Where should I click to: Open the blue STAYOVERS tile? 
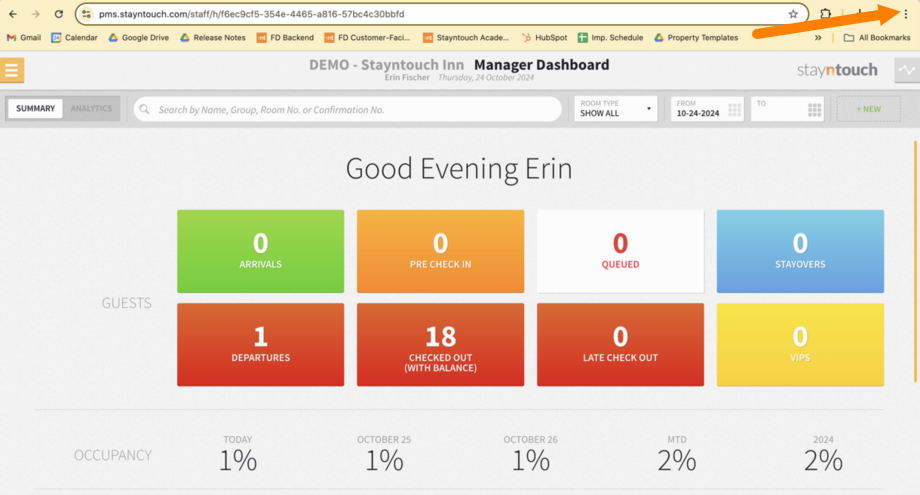tap(800, 251)
